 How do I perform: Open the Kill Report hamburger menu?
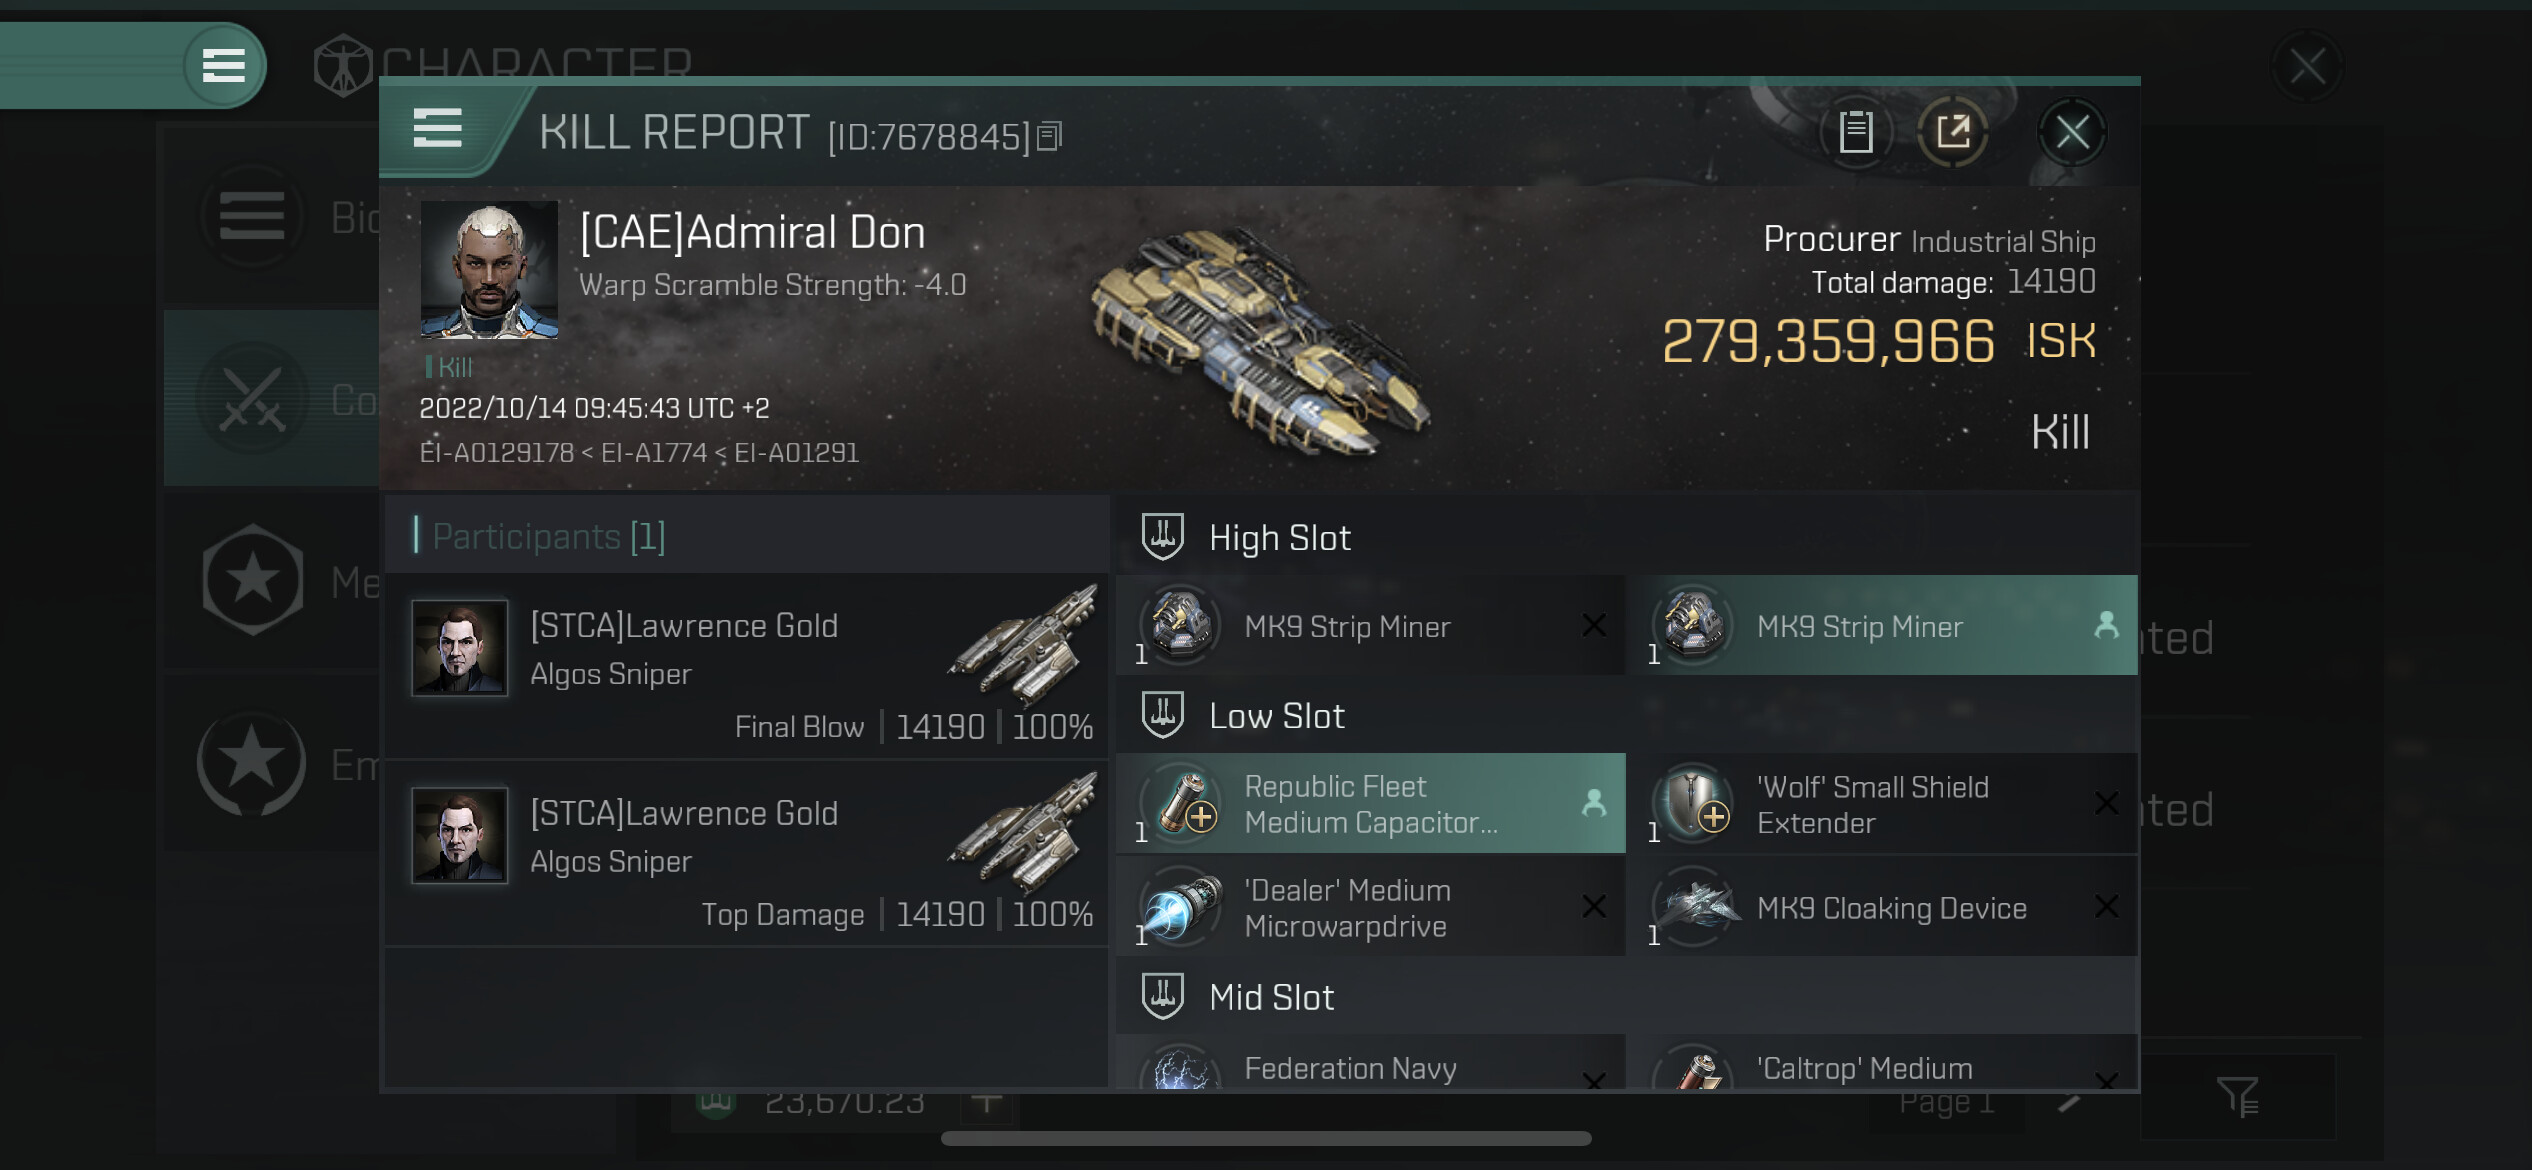point(438,130)
